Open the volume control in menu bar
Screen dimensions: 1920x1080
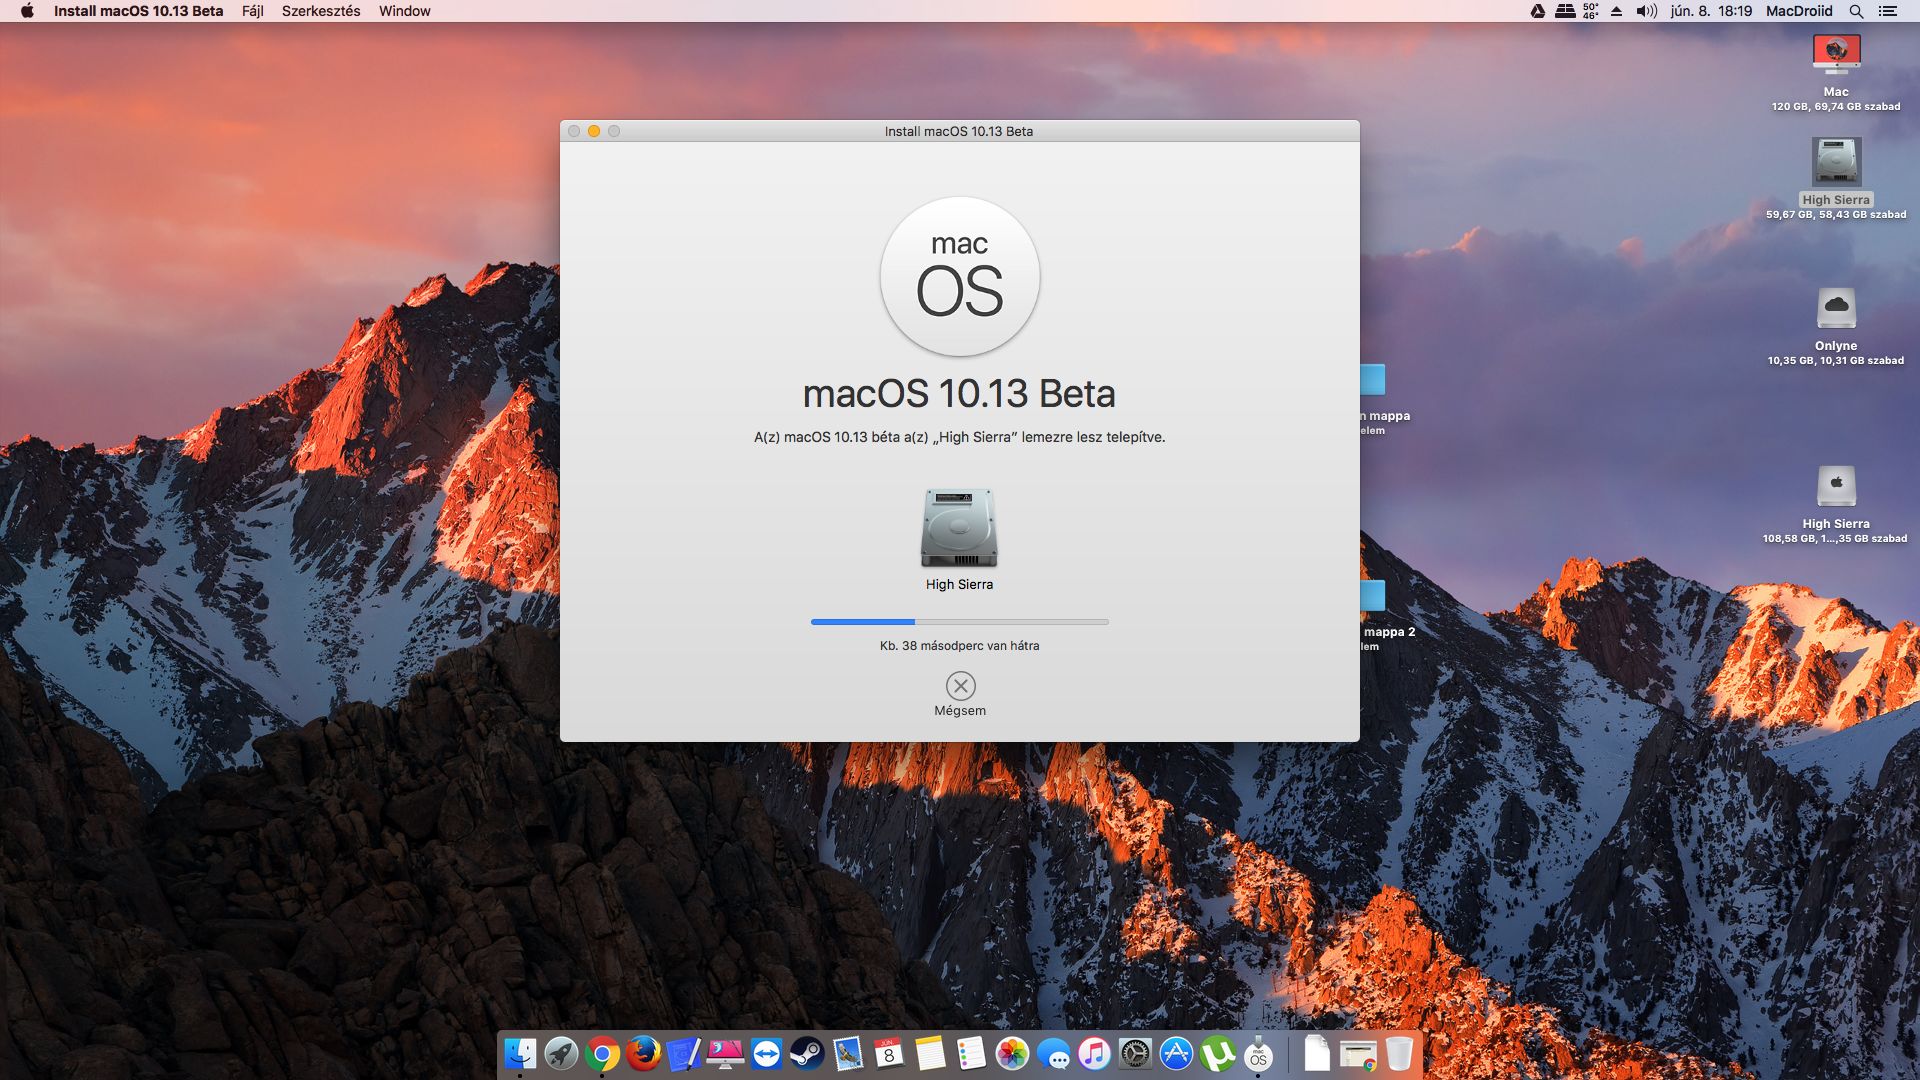tap(1646, 11)
